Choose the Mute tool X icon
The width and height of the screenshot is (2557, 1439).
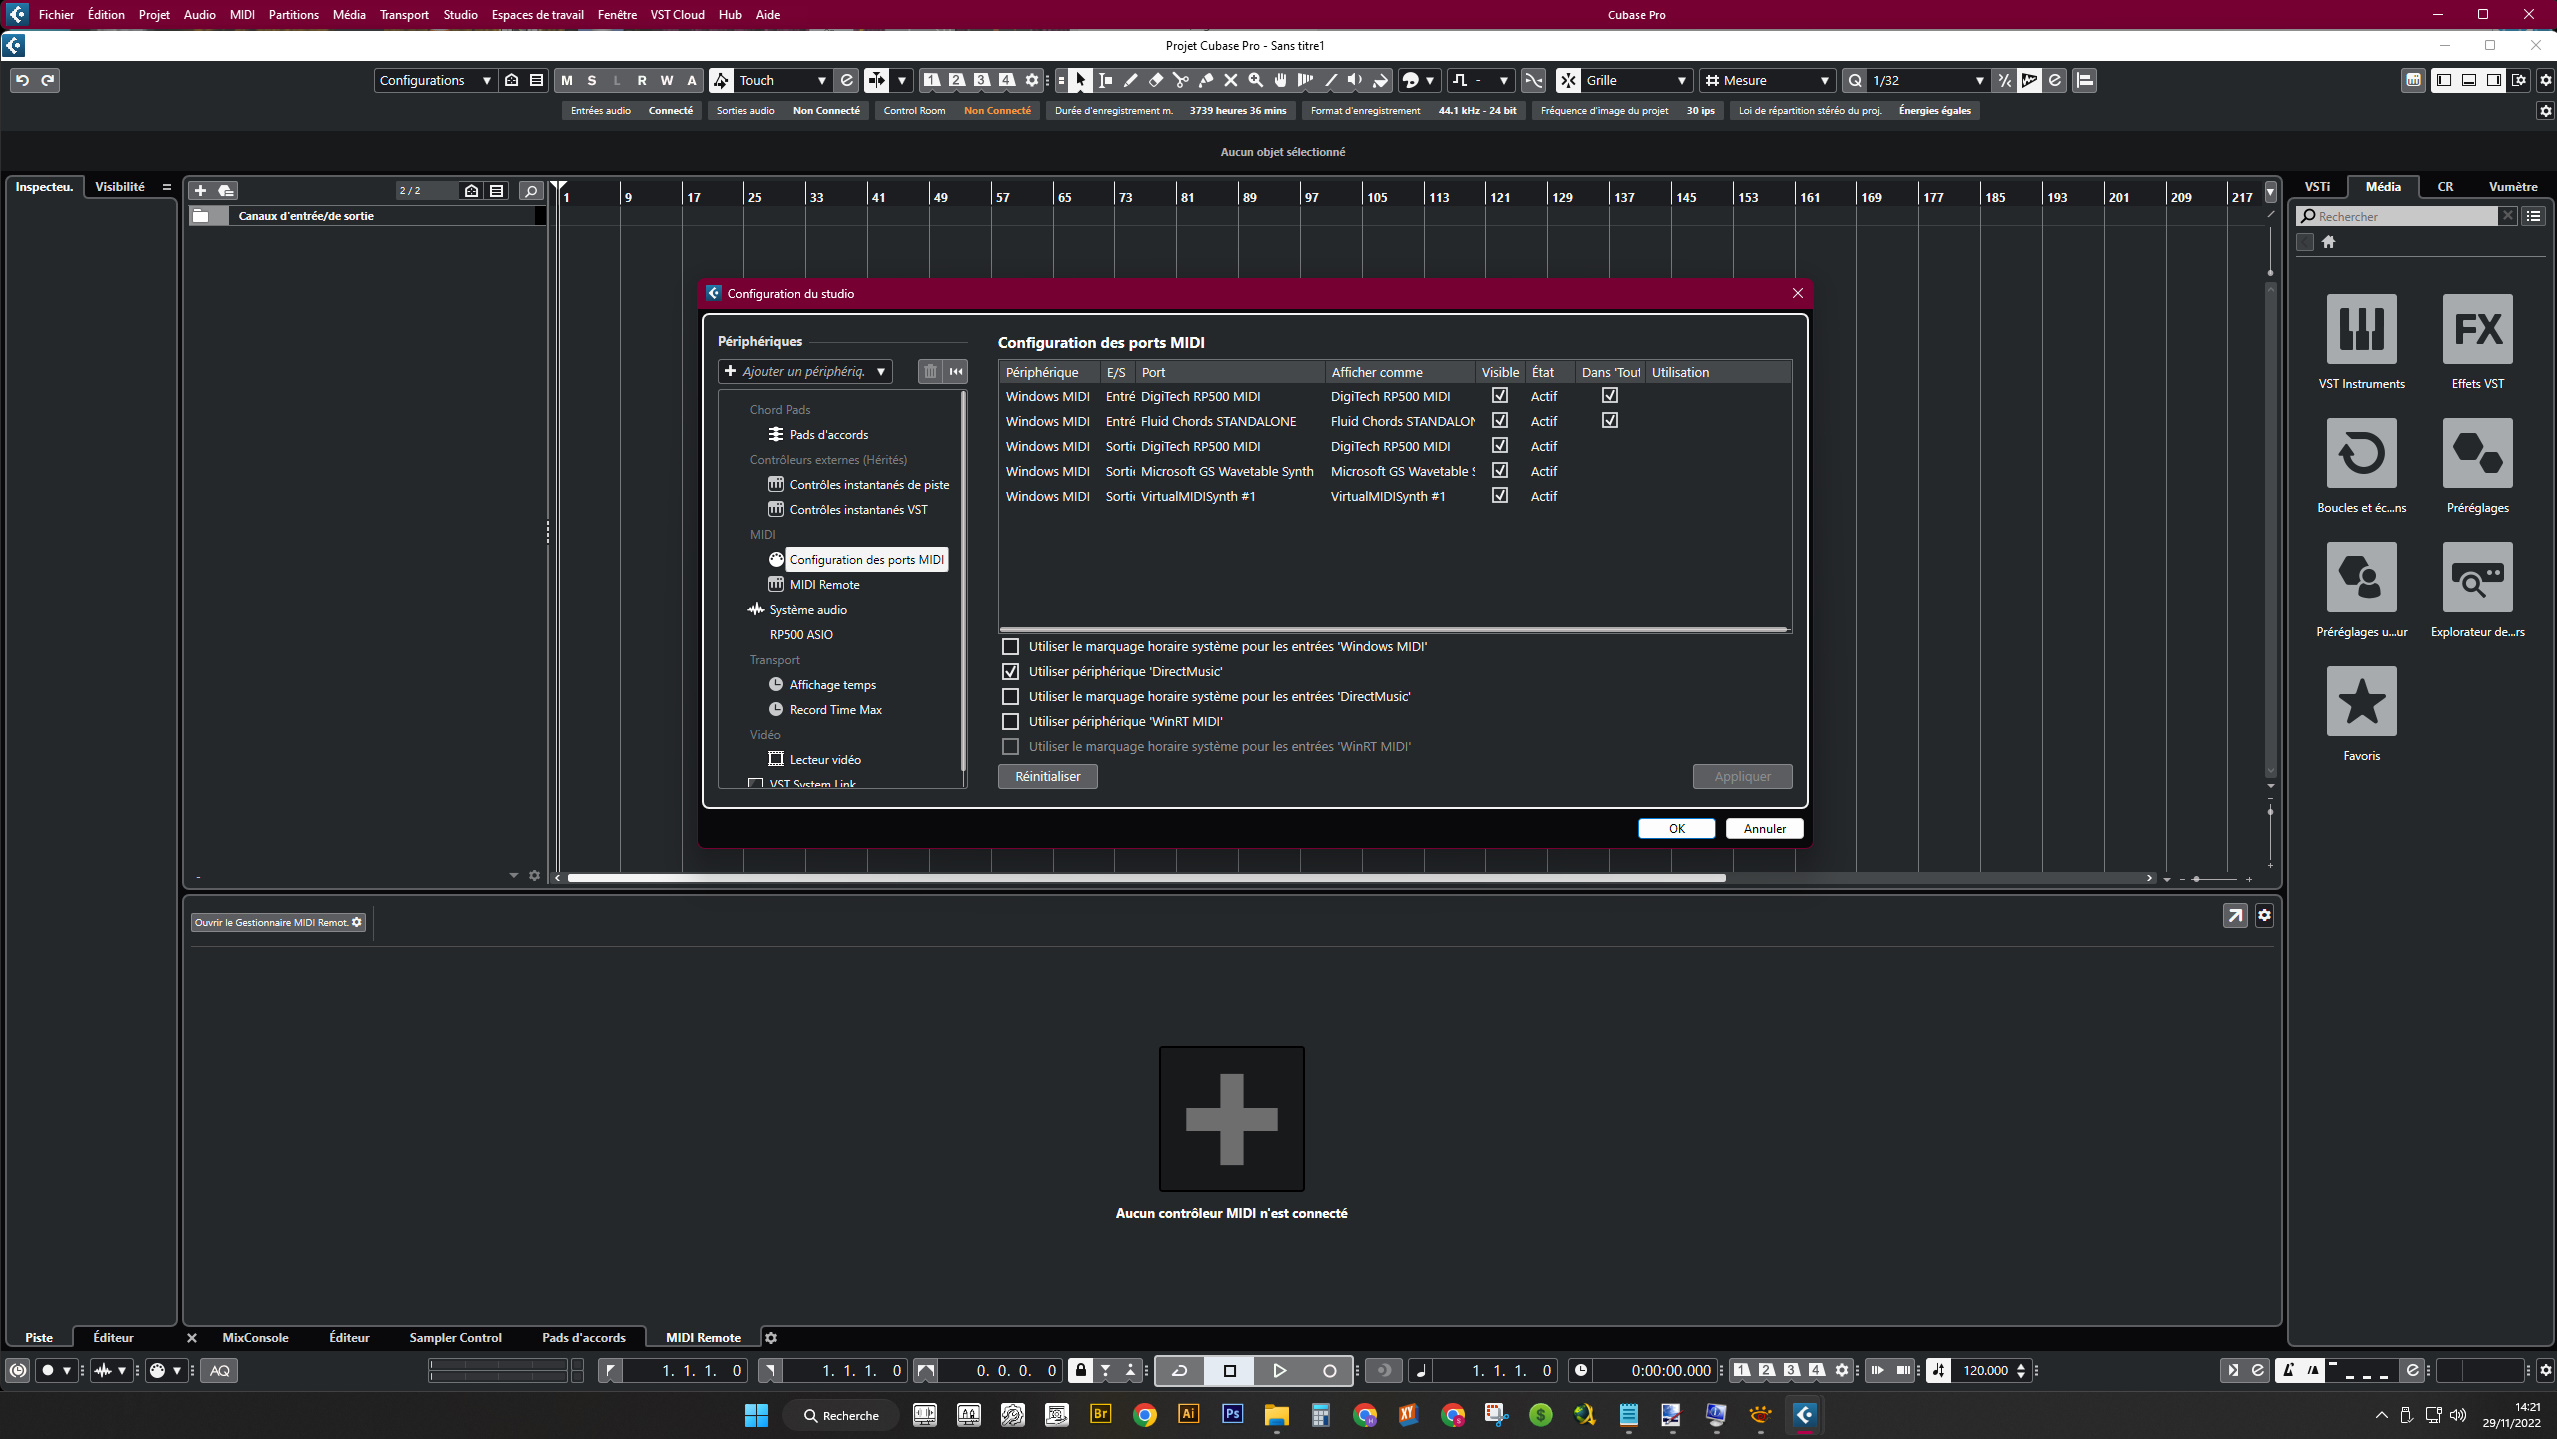point(1231,80)
